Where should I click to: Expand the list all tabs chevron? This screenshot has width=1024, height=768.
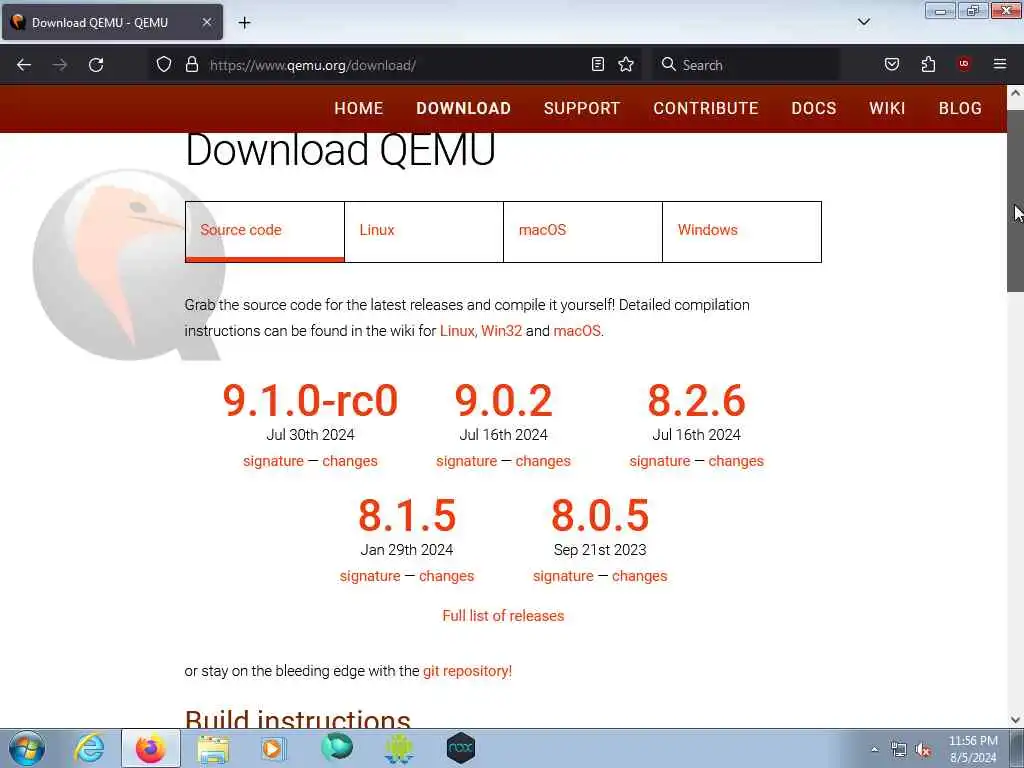coord(863,22)
